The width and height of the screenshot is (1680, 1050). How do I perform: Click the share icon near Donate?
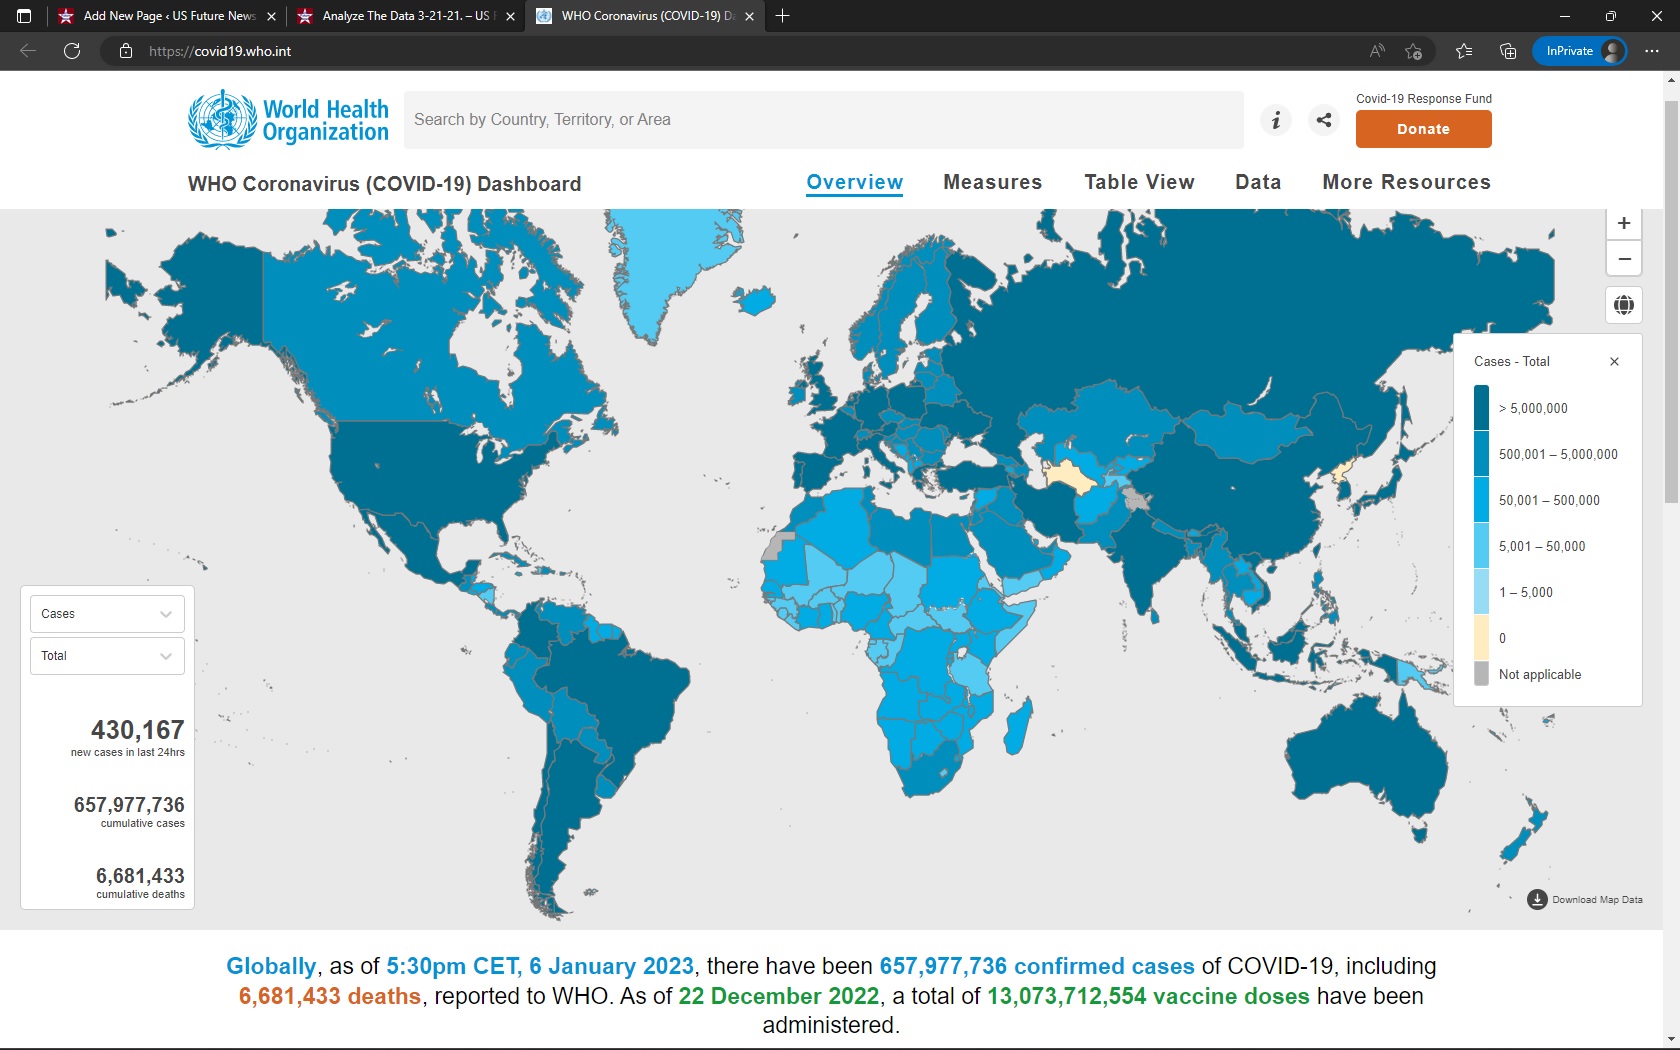[1324, 120]
